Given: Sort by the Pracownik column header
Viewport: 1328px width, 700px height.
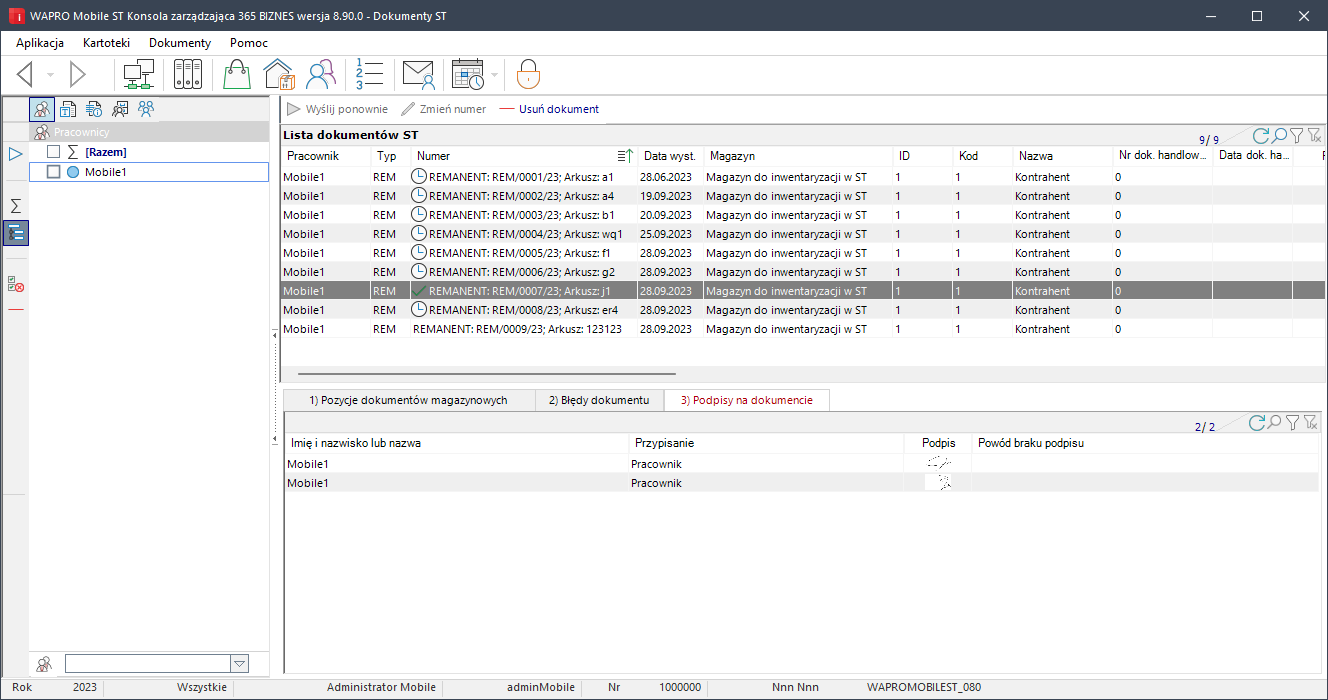Looking at the screenshot, I should pos(325,156).
